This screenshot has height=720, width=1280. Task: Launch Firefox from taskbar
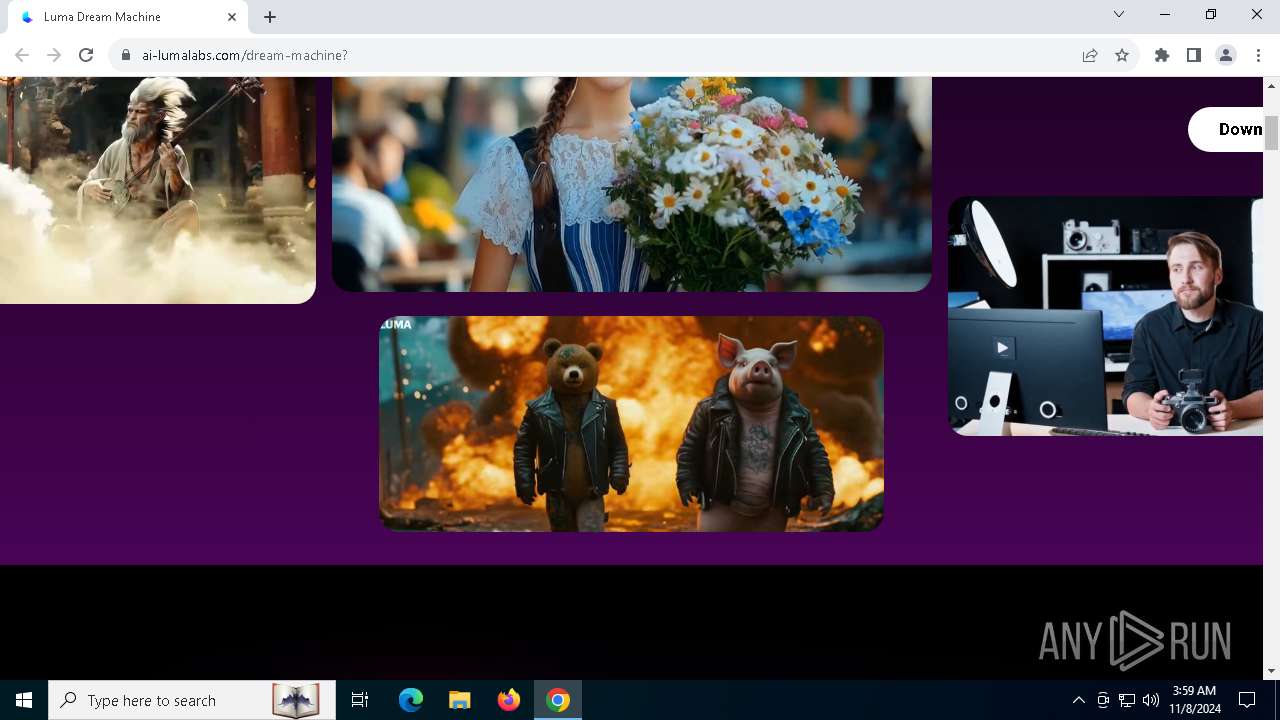click(509, 700)
